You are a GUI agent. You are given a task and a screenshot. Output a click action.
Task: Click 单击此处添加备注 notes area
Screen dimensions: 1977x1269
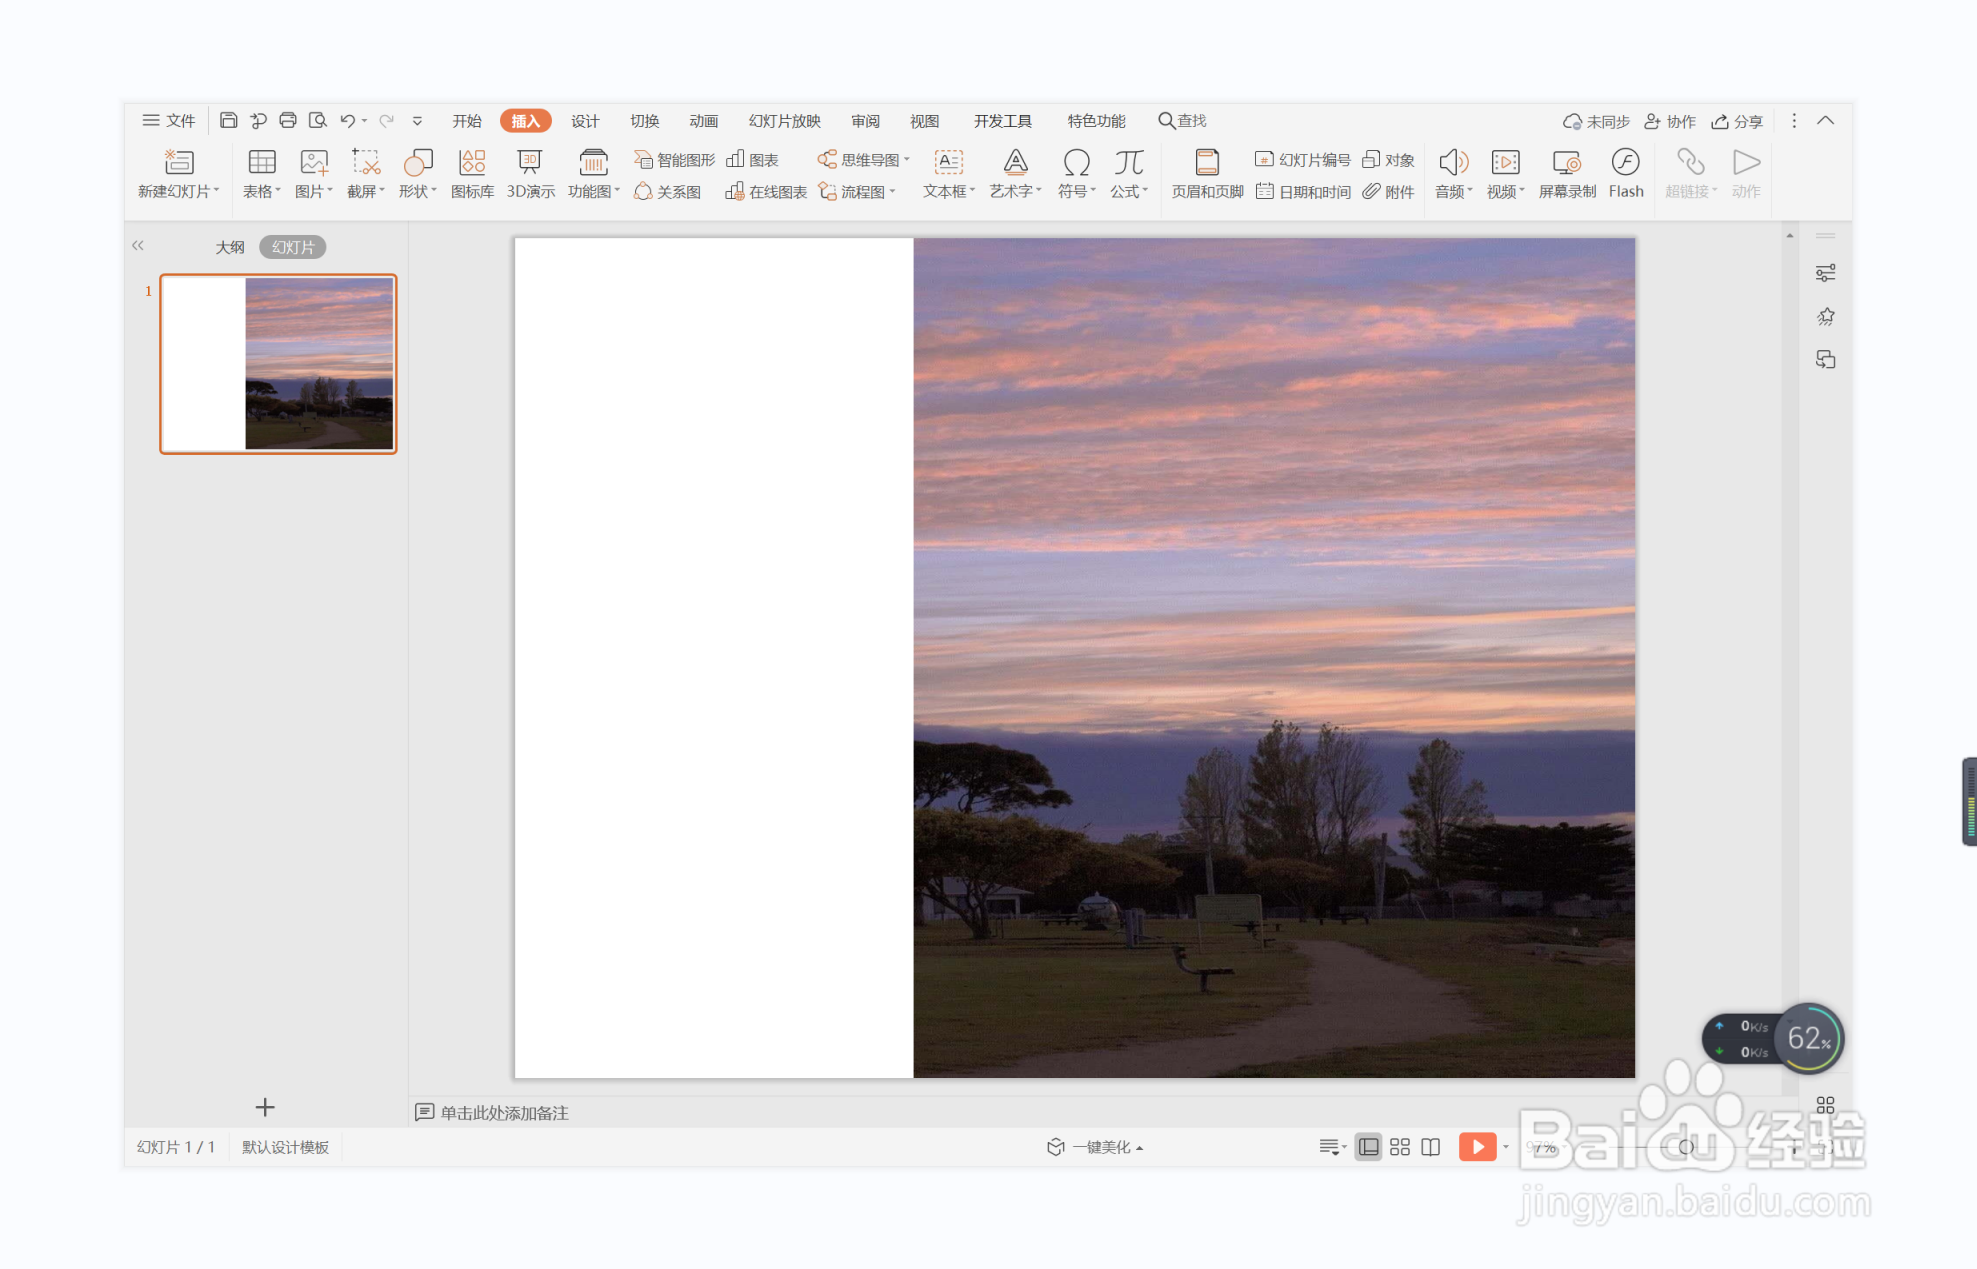pyautogui.click(x=504, y=1113)
